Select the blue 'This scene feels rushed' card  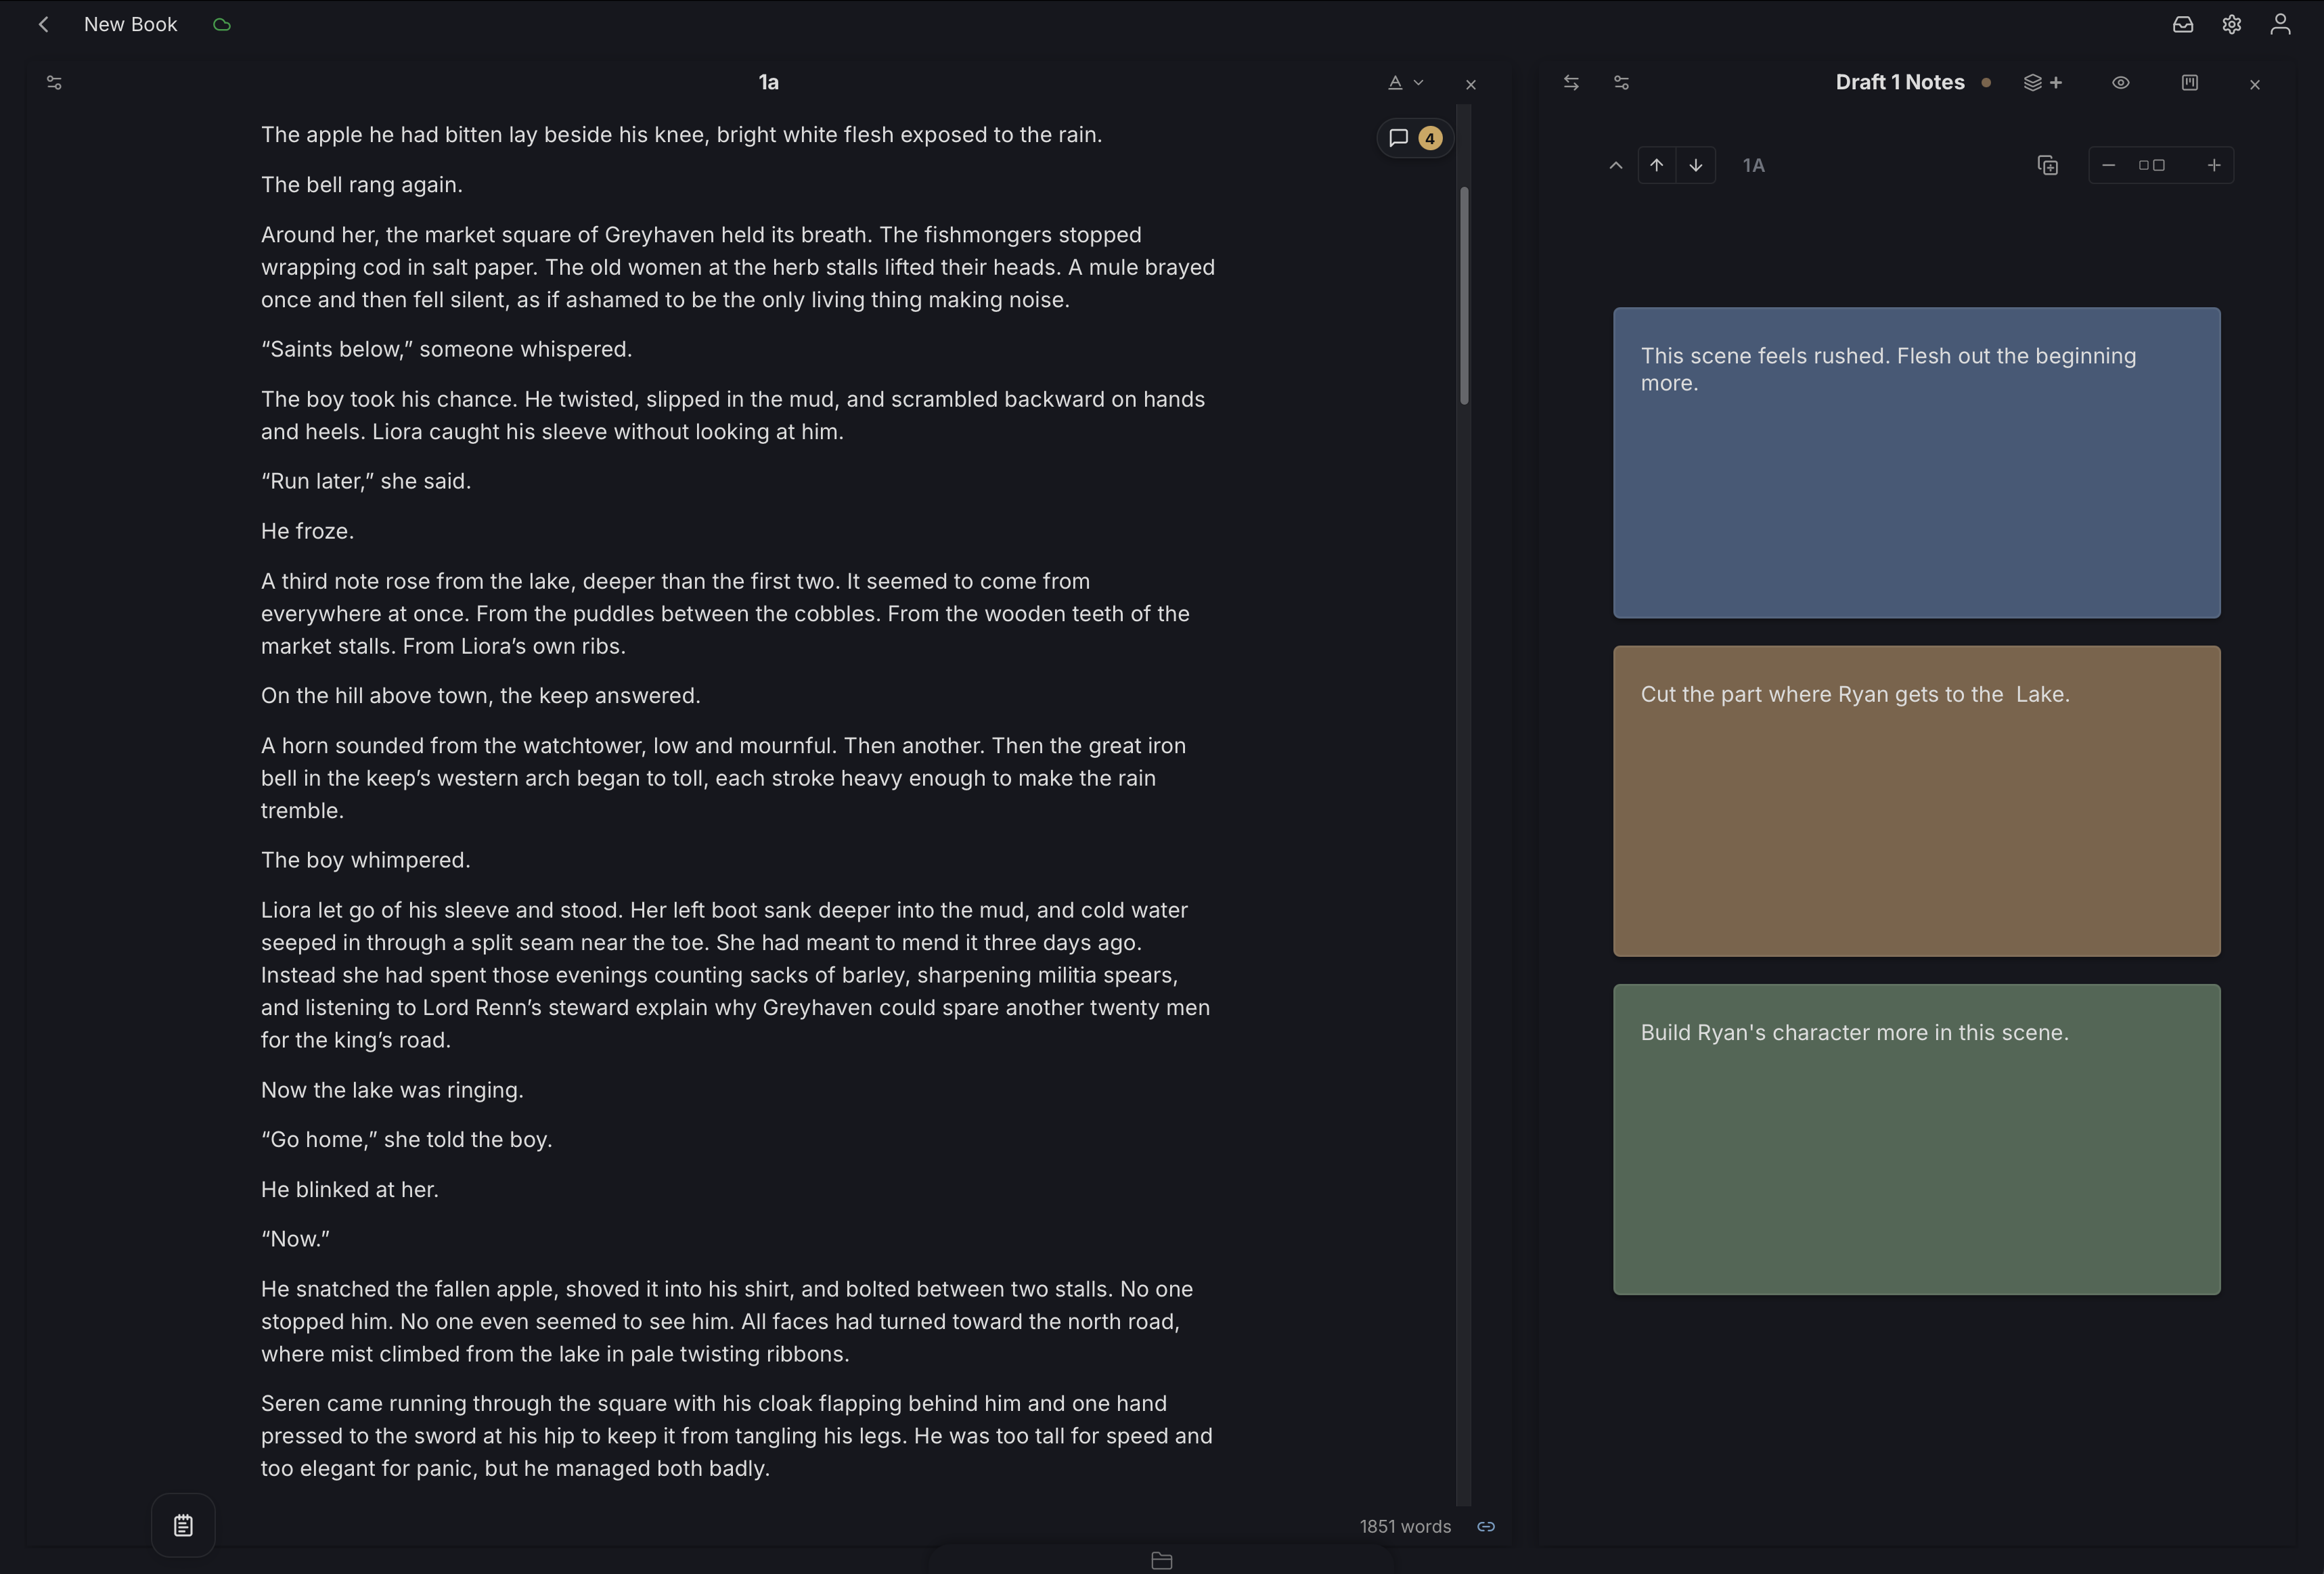pos(1917,463)
